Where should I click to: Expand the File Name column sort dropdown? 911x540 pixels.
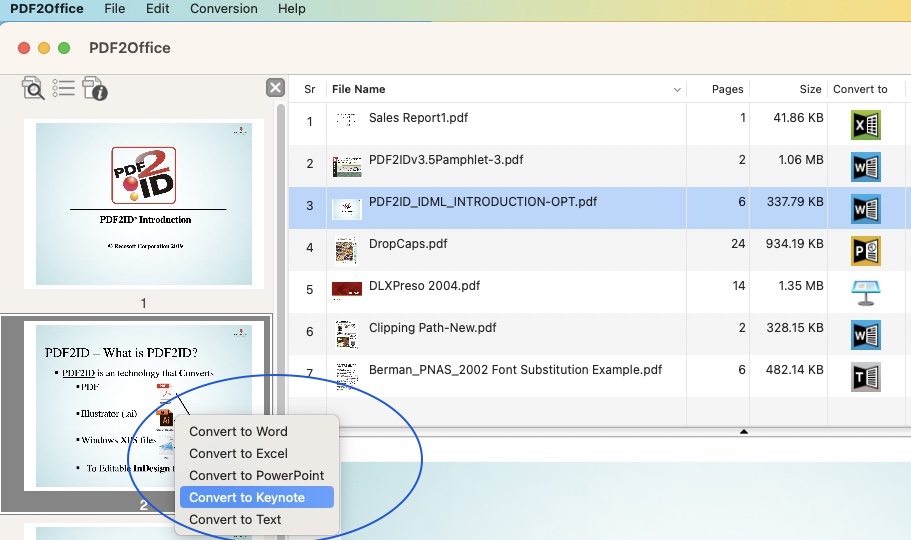(677, 90)
